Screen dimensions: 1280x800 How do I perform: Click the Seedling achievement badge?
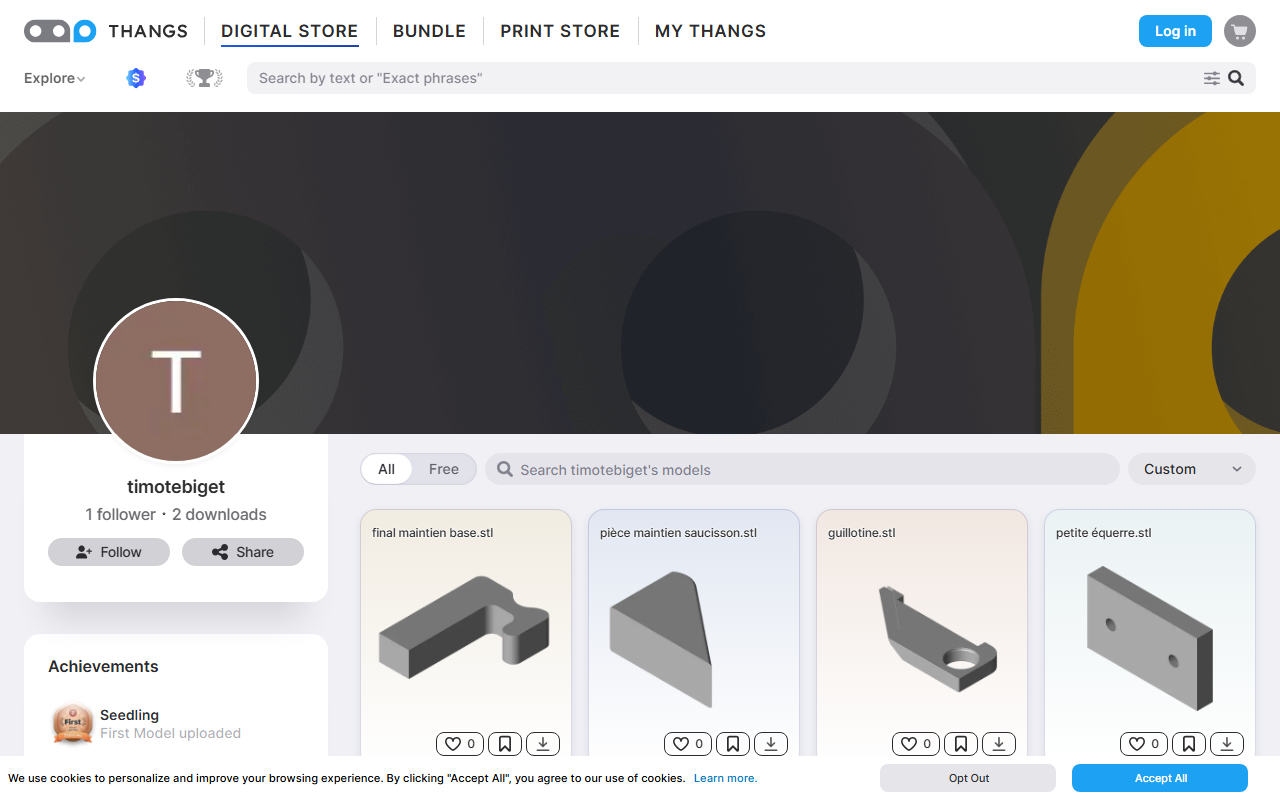pos(72,724)
